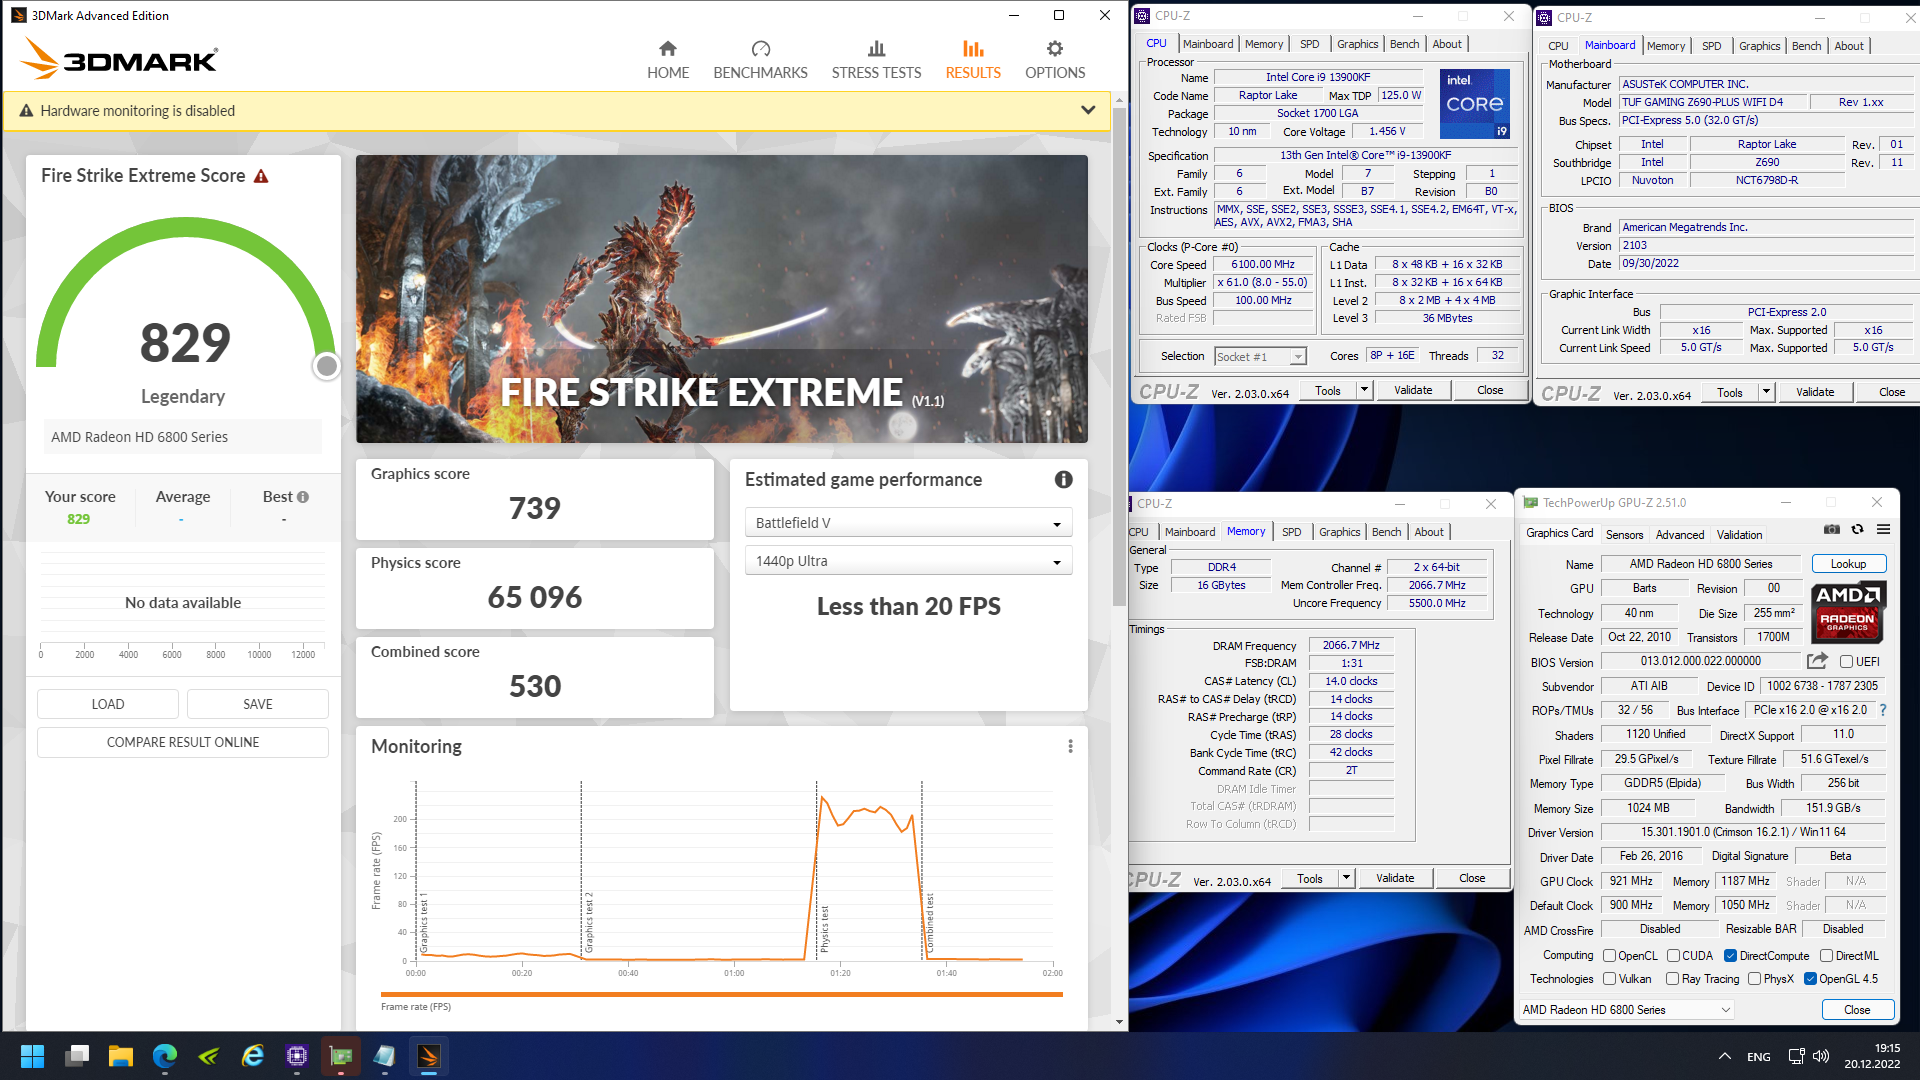
Task: Switch to CPU-Z from the taskbar
Action: click(297, 1056)
